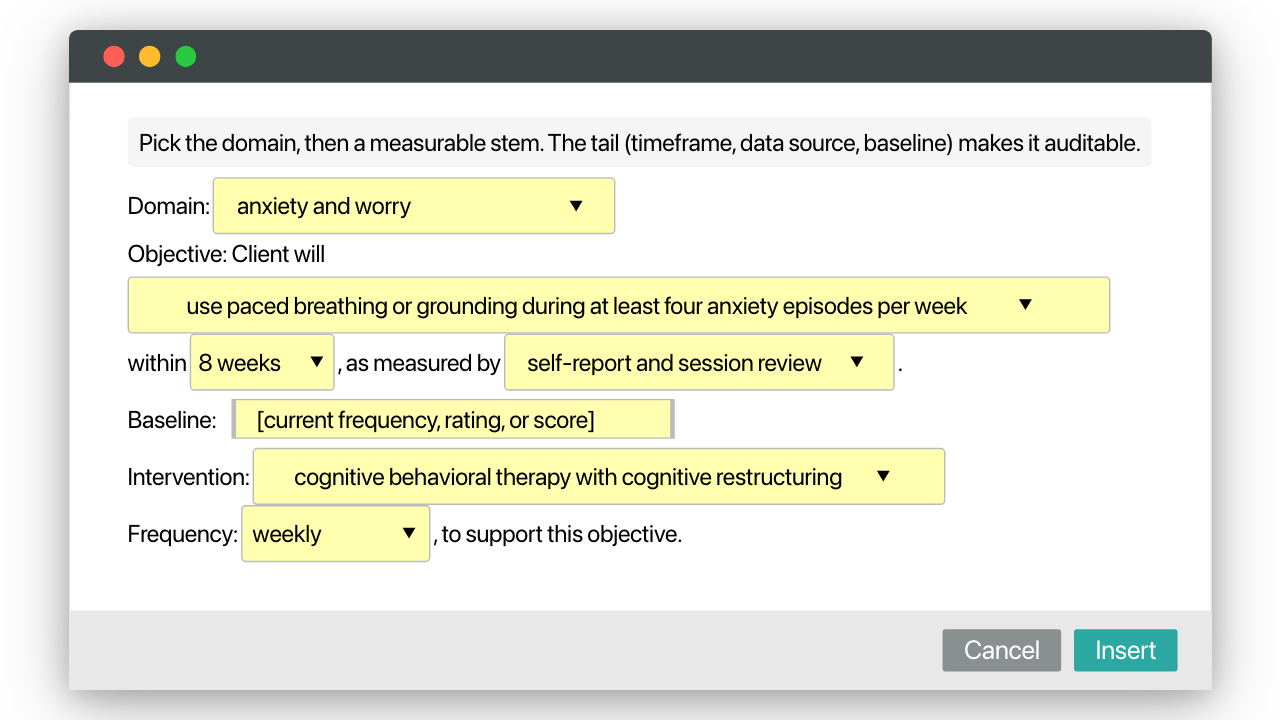Click the arrow icon on the objective stem field
The width and height of the screenshot is (1280, 720).
pos(1025,305)
